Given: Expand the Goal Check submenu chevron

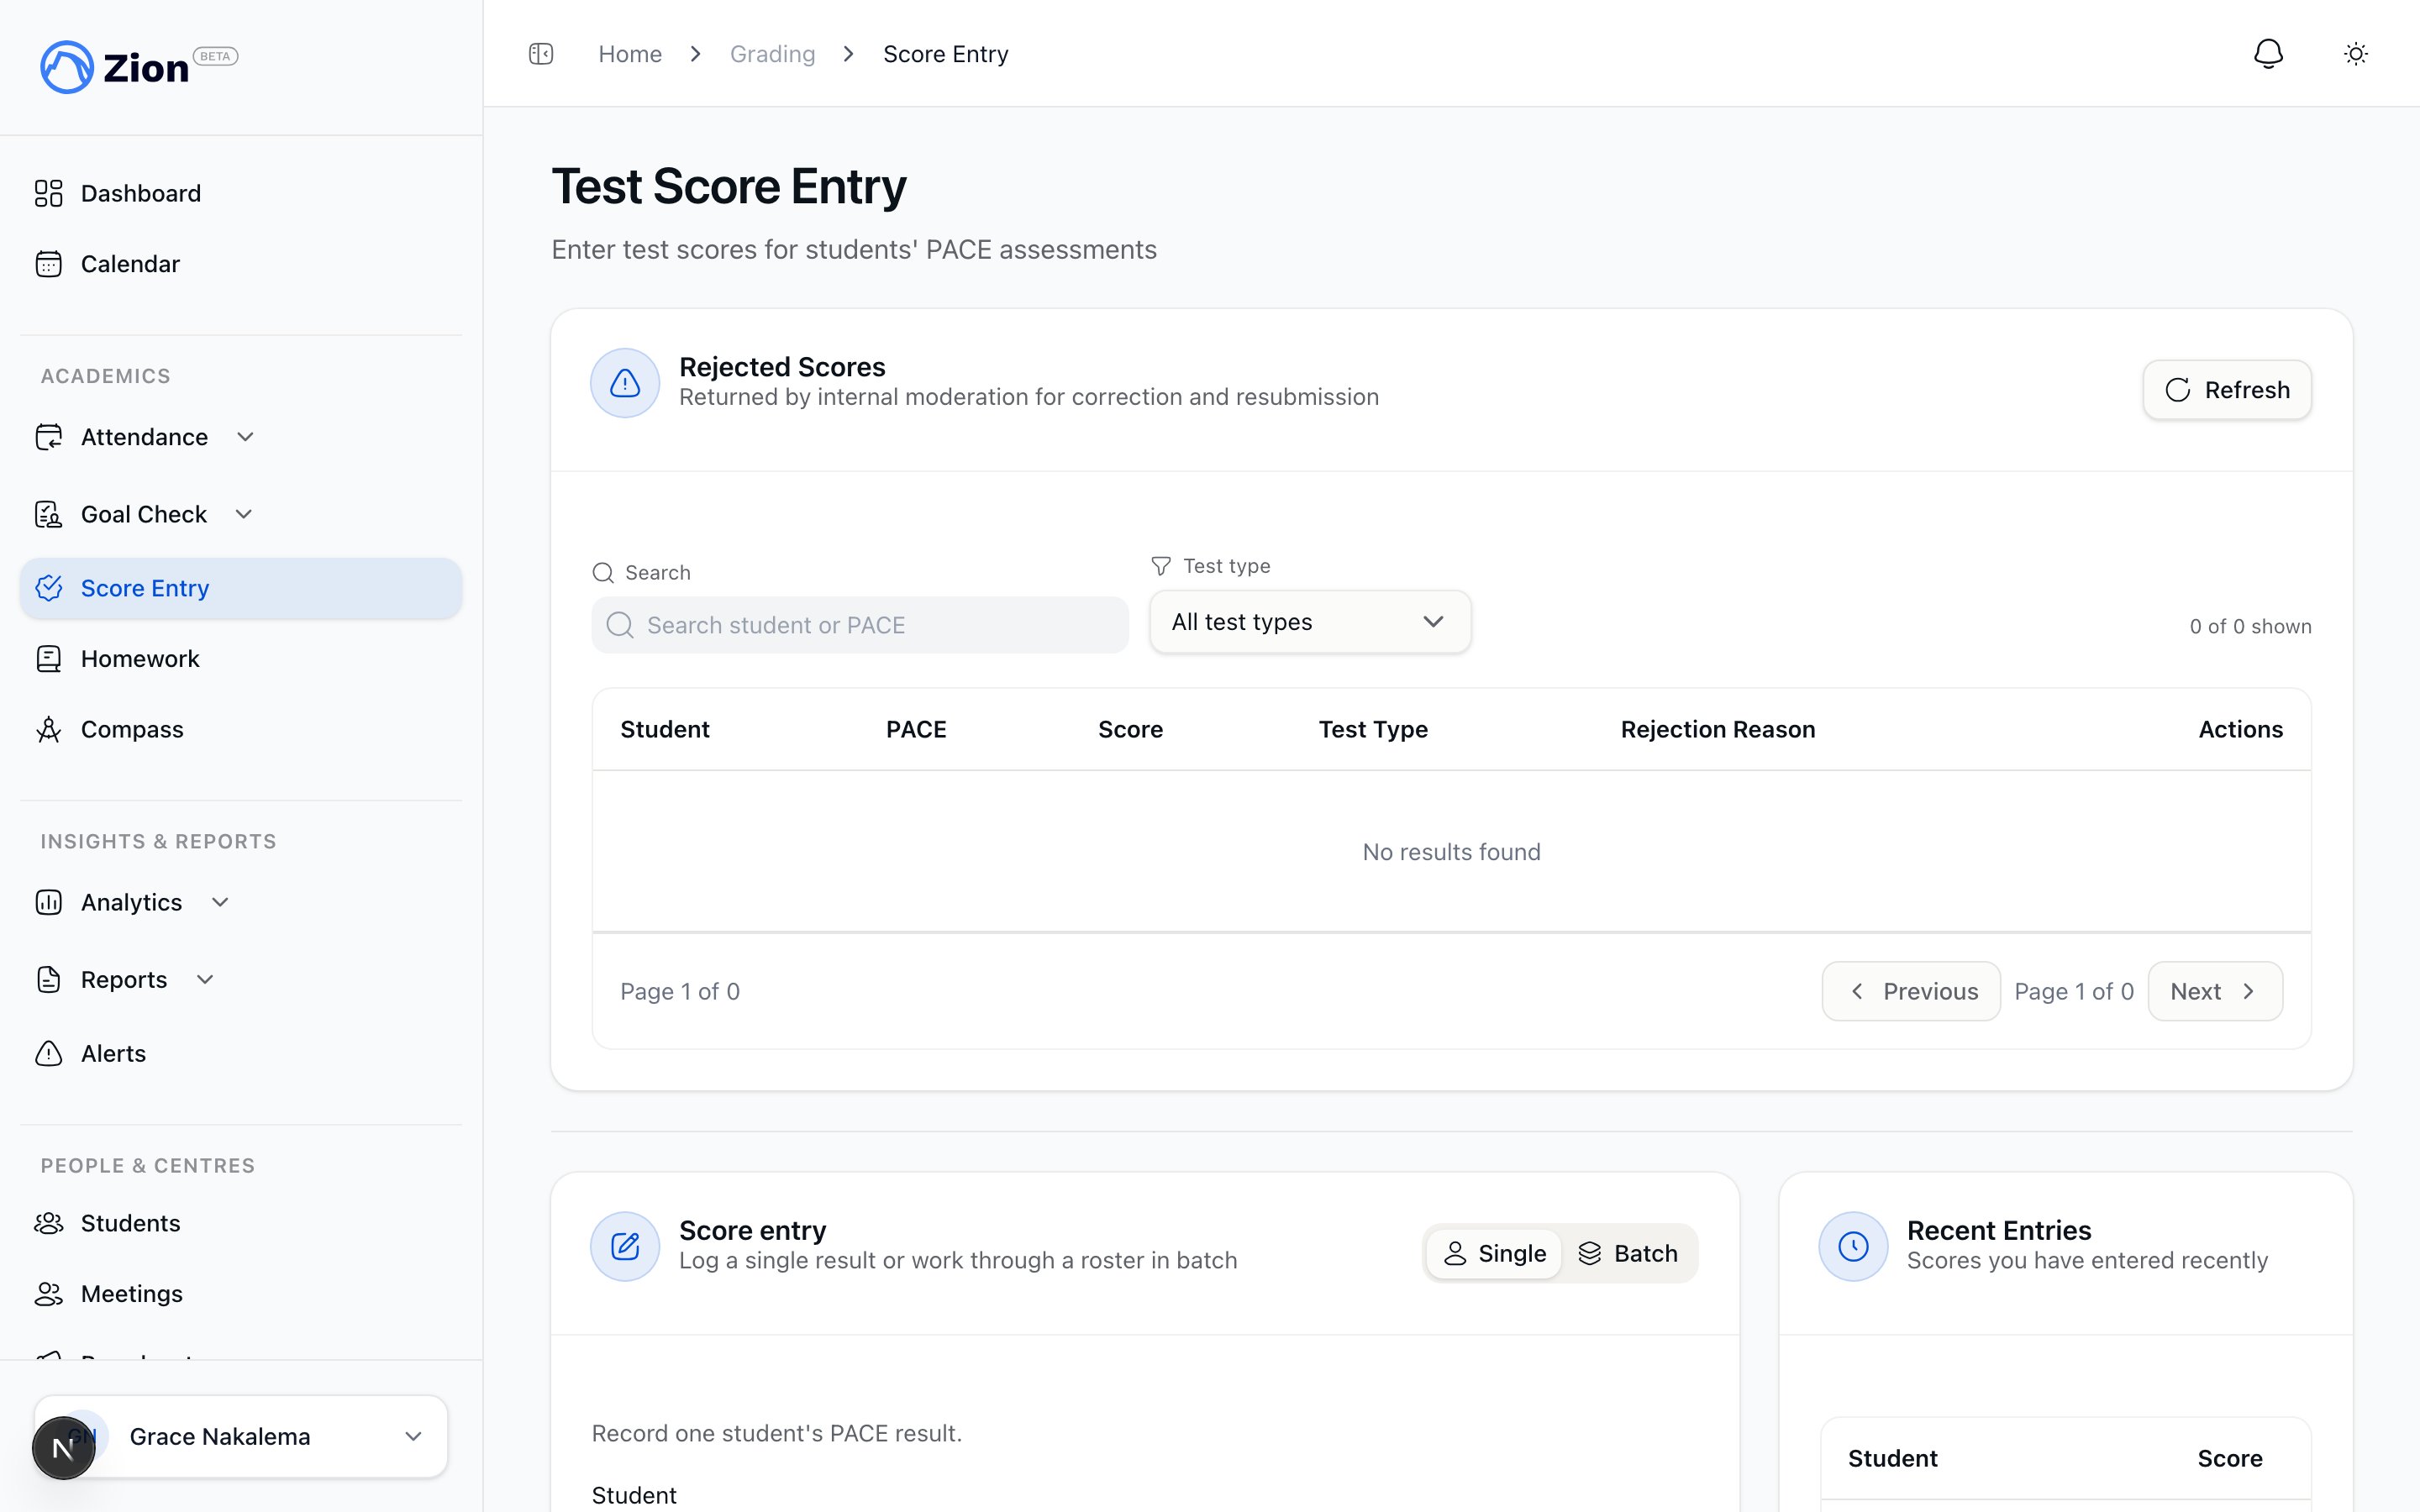Looking at the screenshot, I should coord(243,514).
